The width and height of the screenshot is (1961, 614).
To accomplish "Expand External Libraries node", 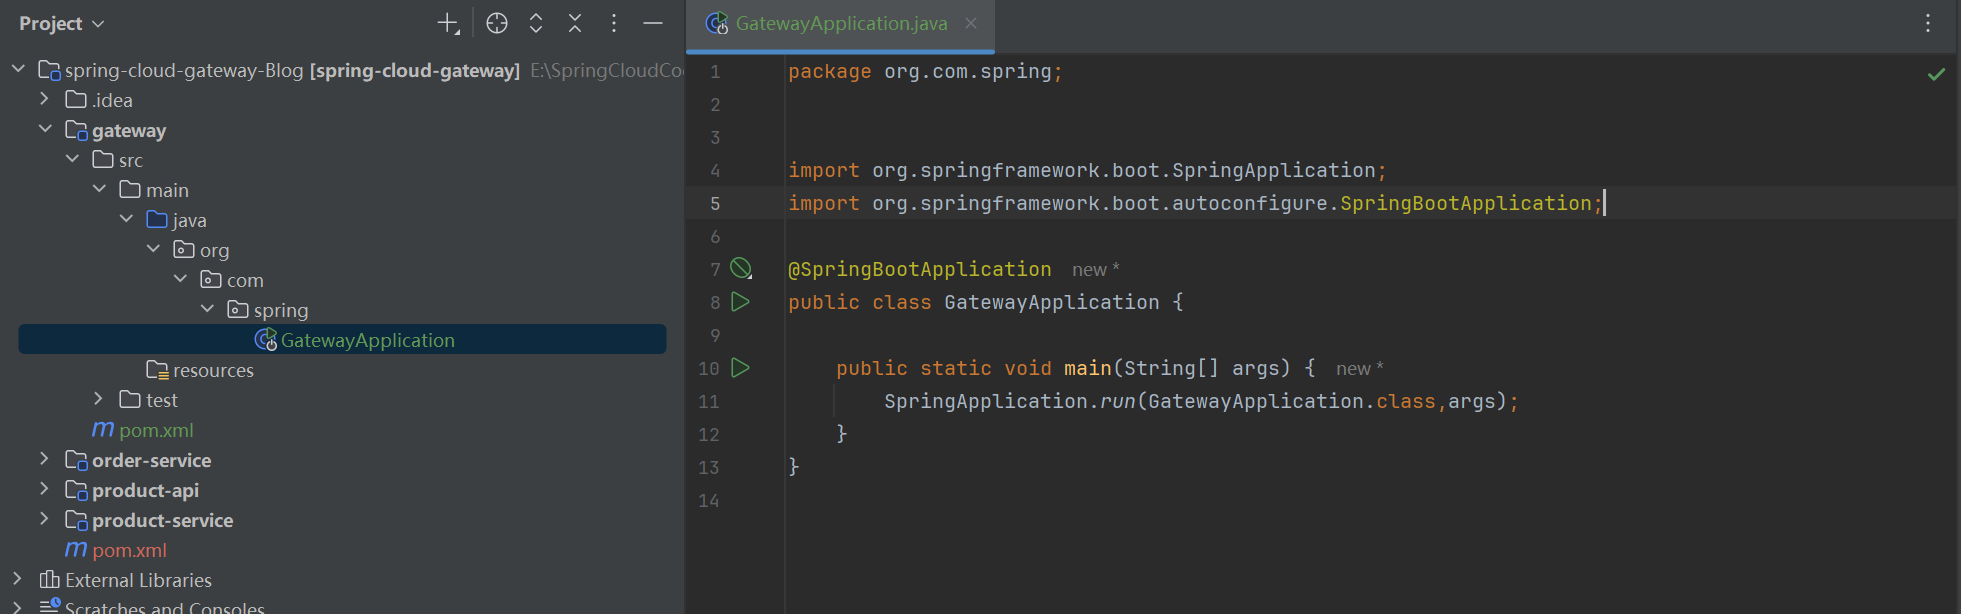I will 18,579.
